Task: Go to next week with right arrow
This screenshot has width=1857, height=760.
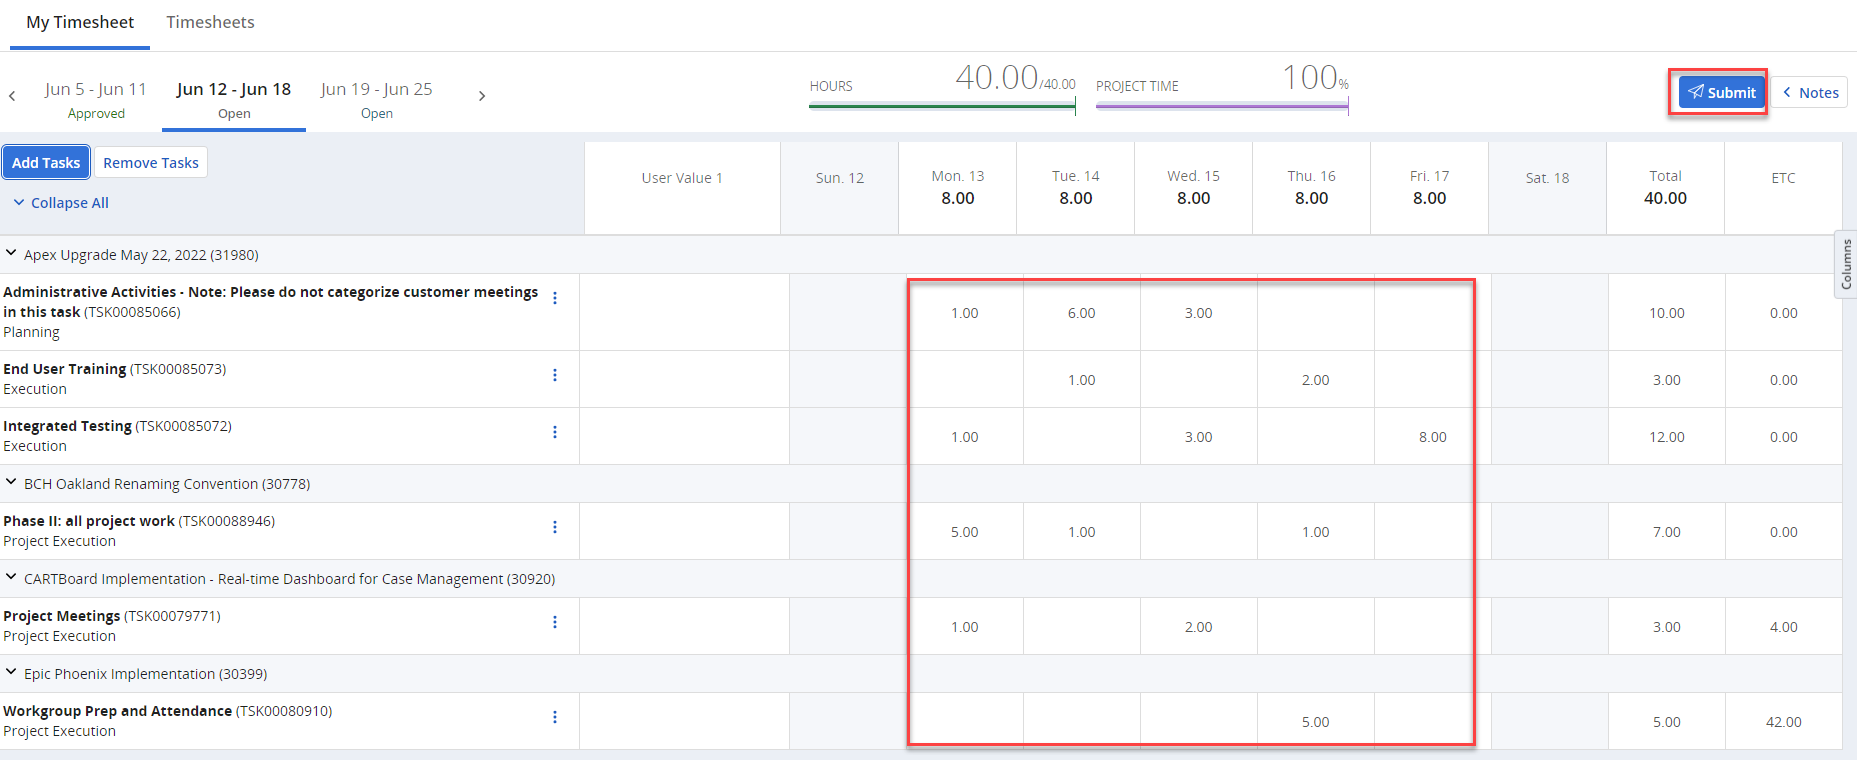Action: (x=482, y=96)
